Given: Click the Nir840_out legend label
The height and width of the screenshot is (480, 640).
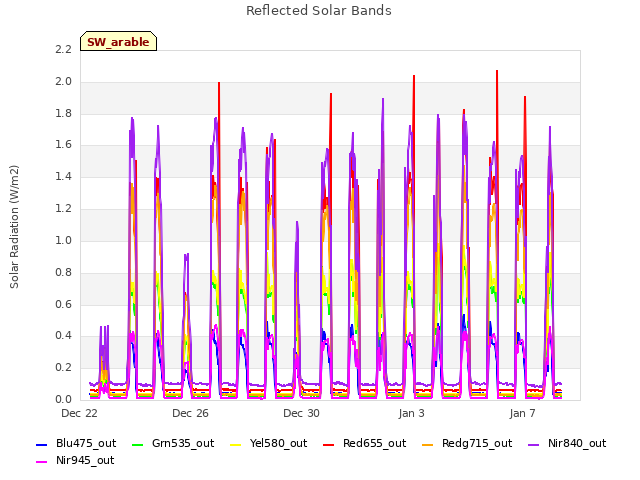Looking at the screenshot, I should [x=577, y=443].
